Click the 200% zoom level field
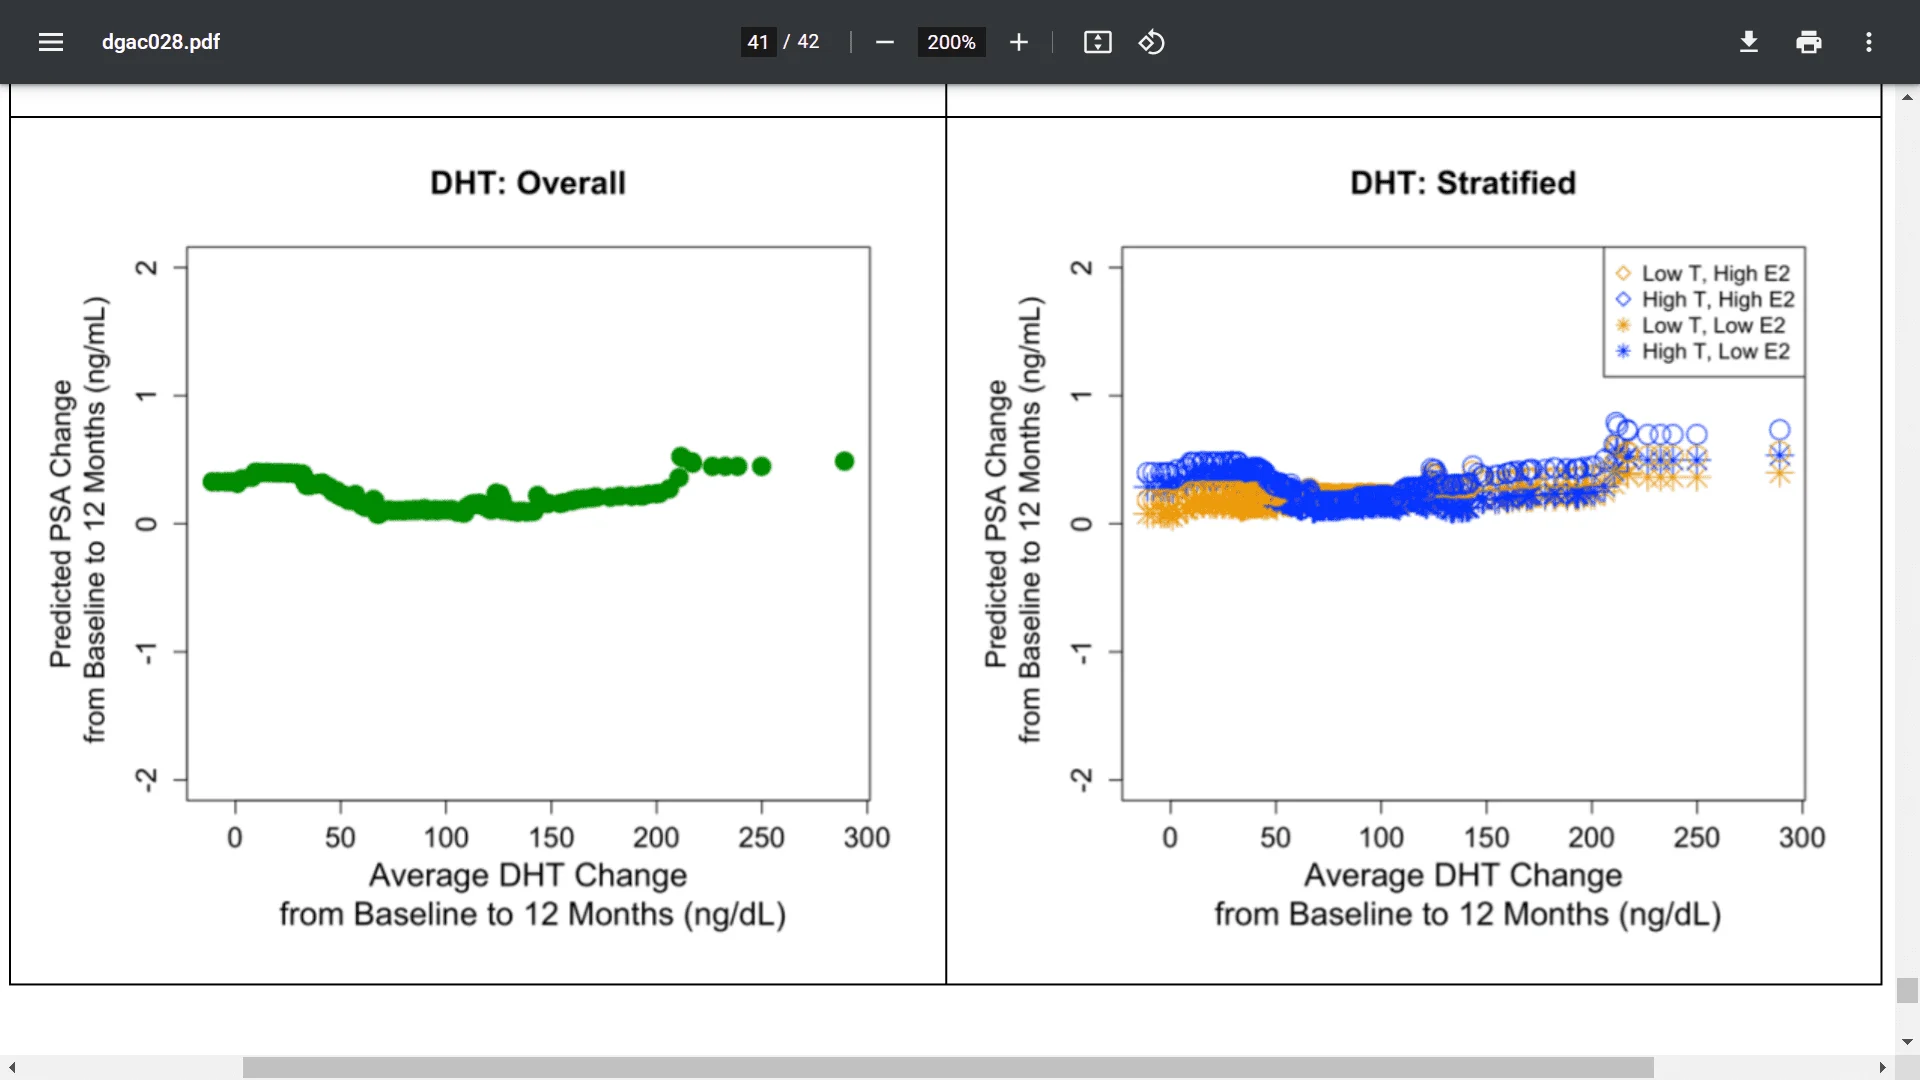Image resolution: width=1920 pixels, height=1080 pixels. click(x=951, y=42)
